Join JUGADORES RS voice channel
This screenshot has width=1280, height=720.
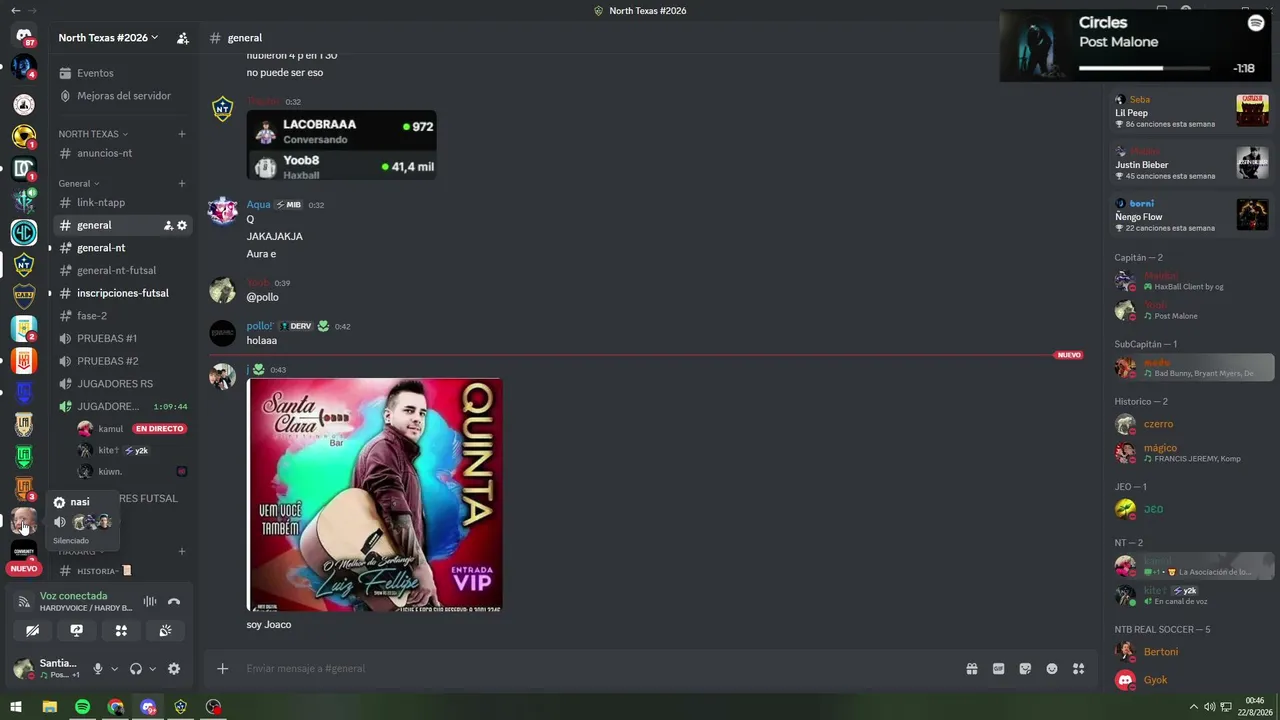(120, 384)
